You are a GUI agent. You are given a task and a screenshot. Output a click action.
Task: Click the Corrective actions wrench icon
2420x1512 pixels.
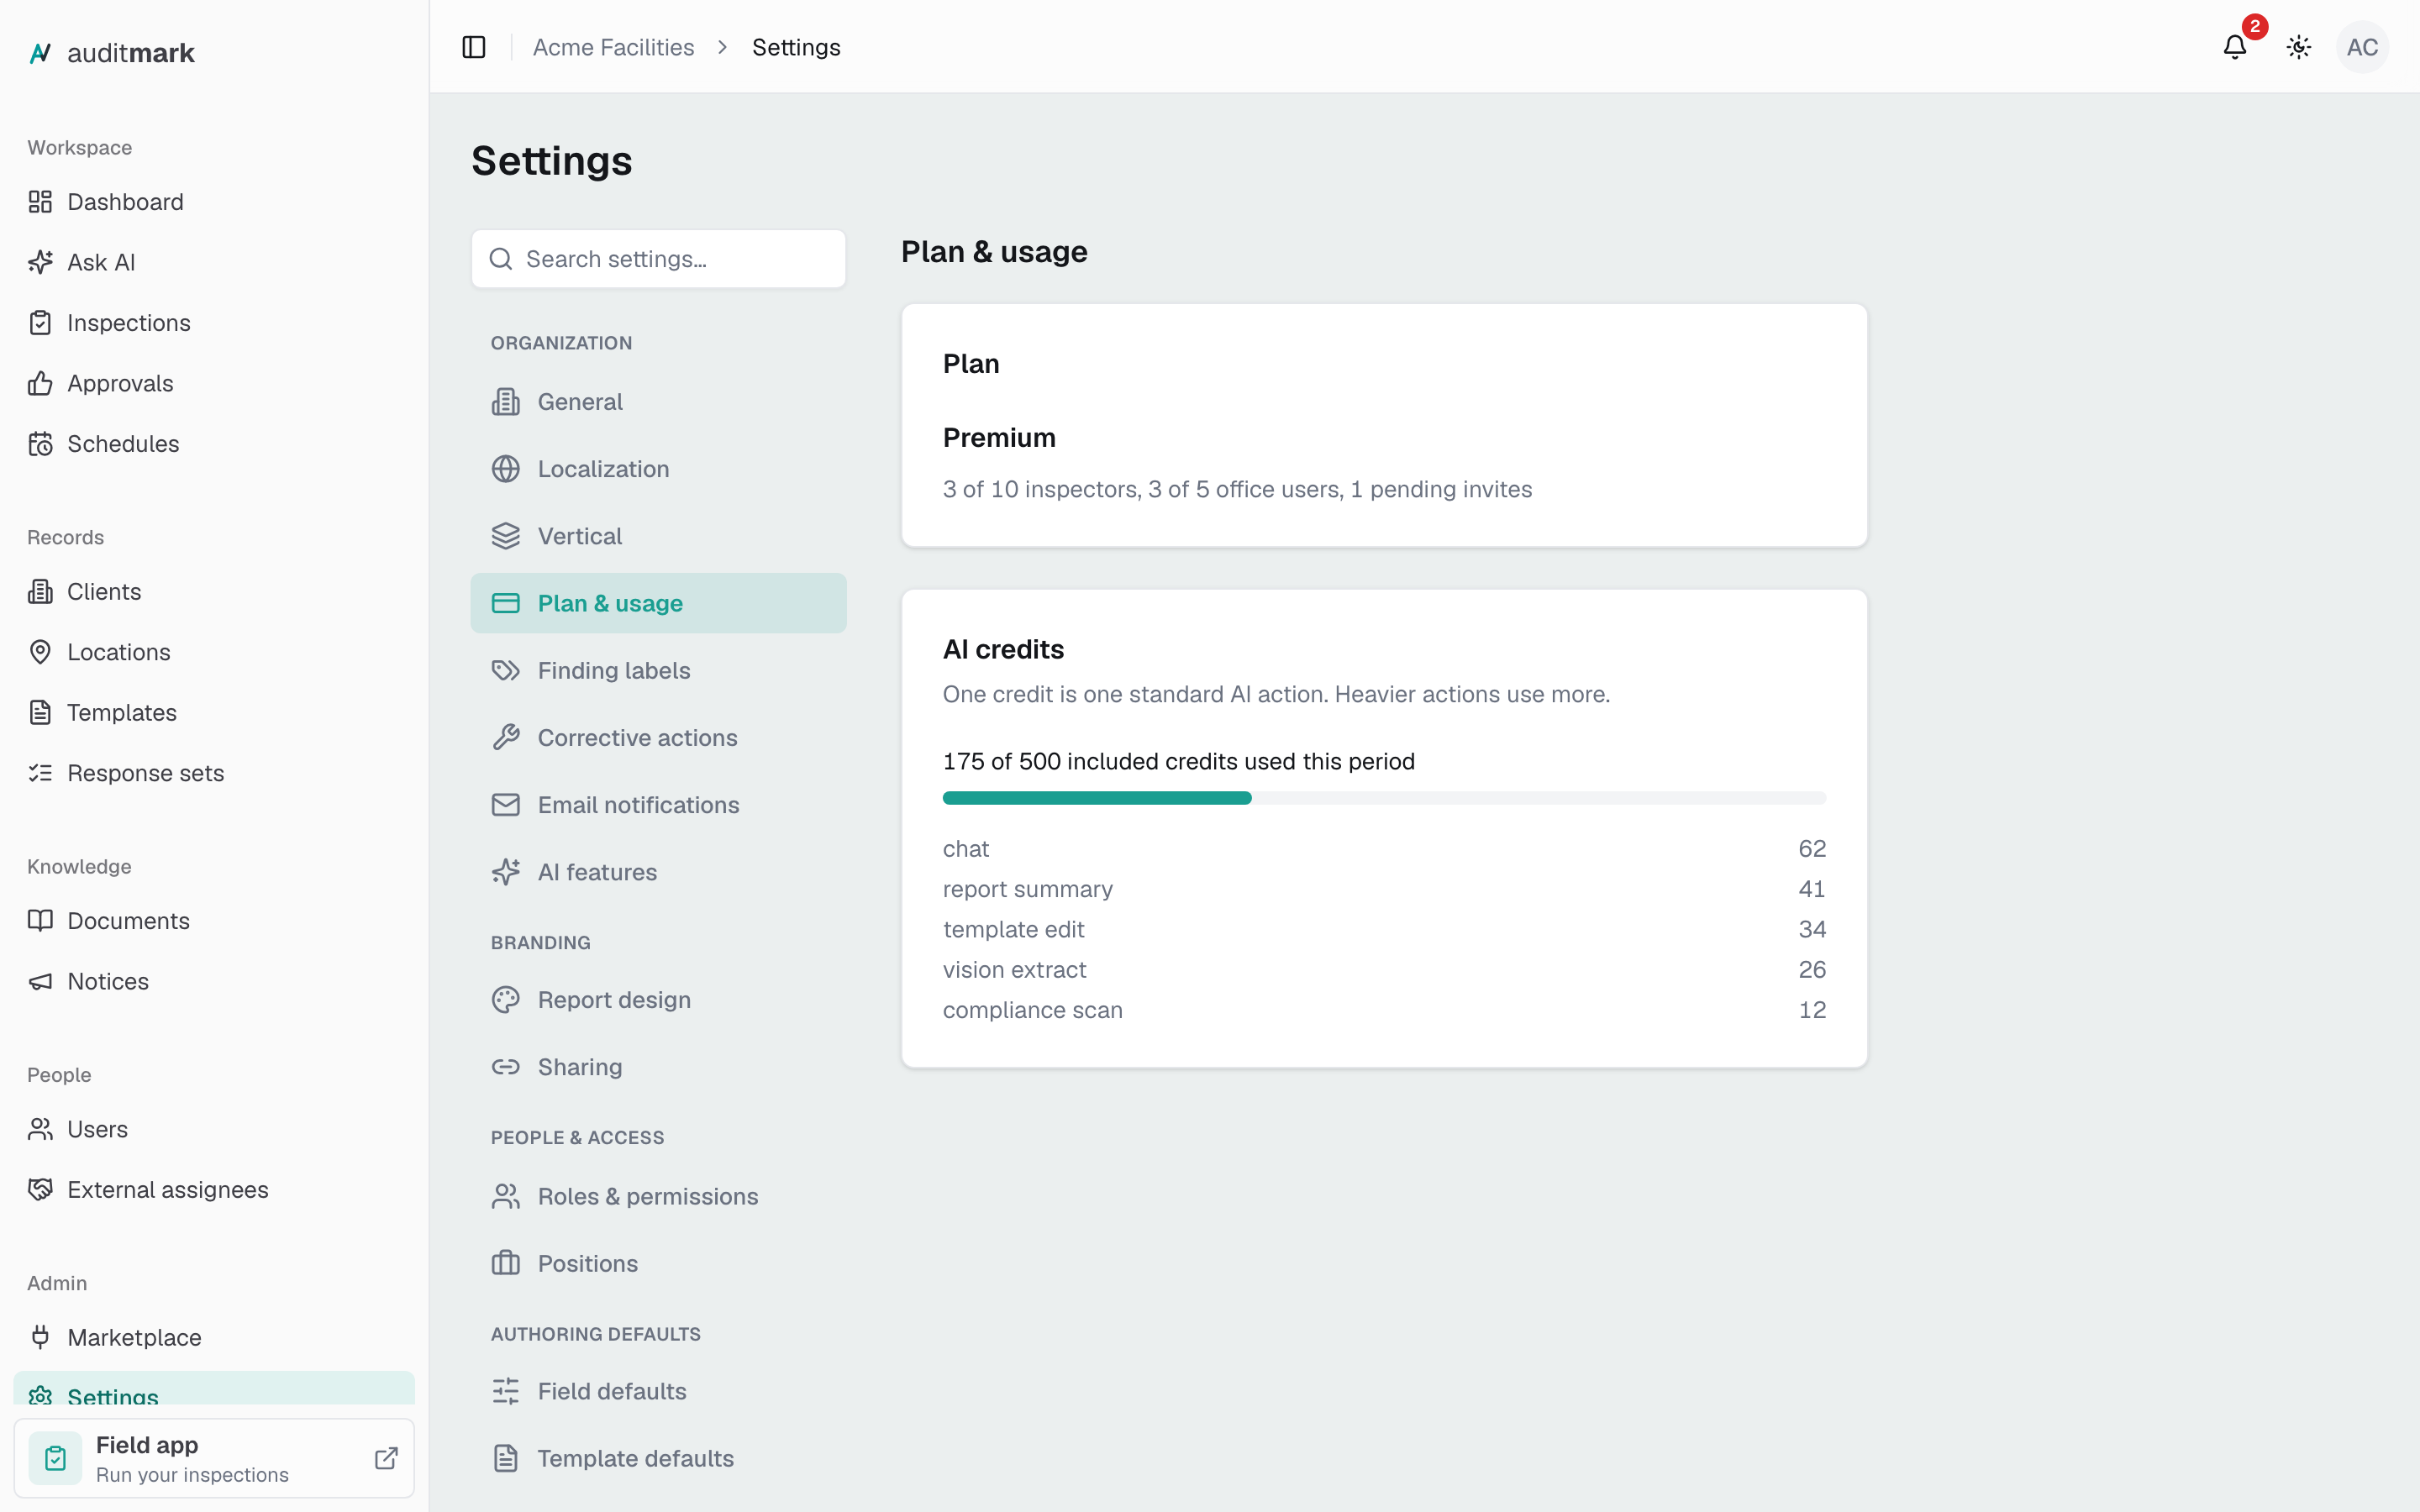pyautogui.click(x=506, y=738)
